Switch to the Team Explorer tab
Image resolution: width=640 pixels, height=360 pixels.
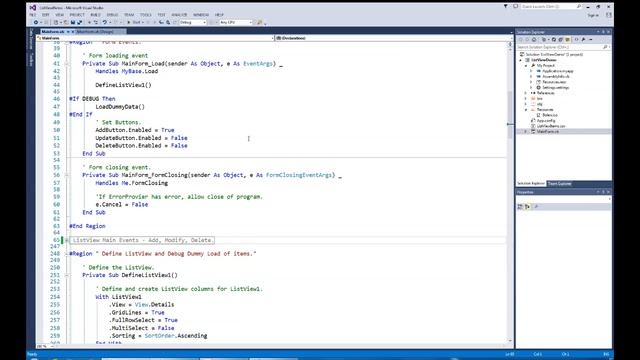pos(559,184)
